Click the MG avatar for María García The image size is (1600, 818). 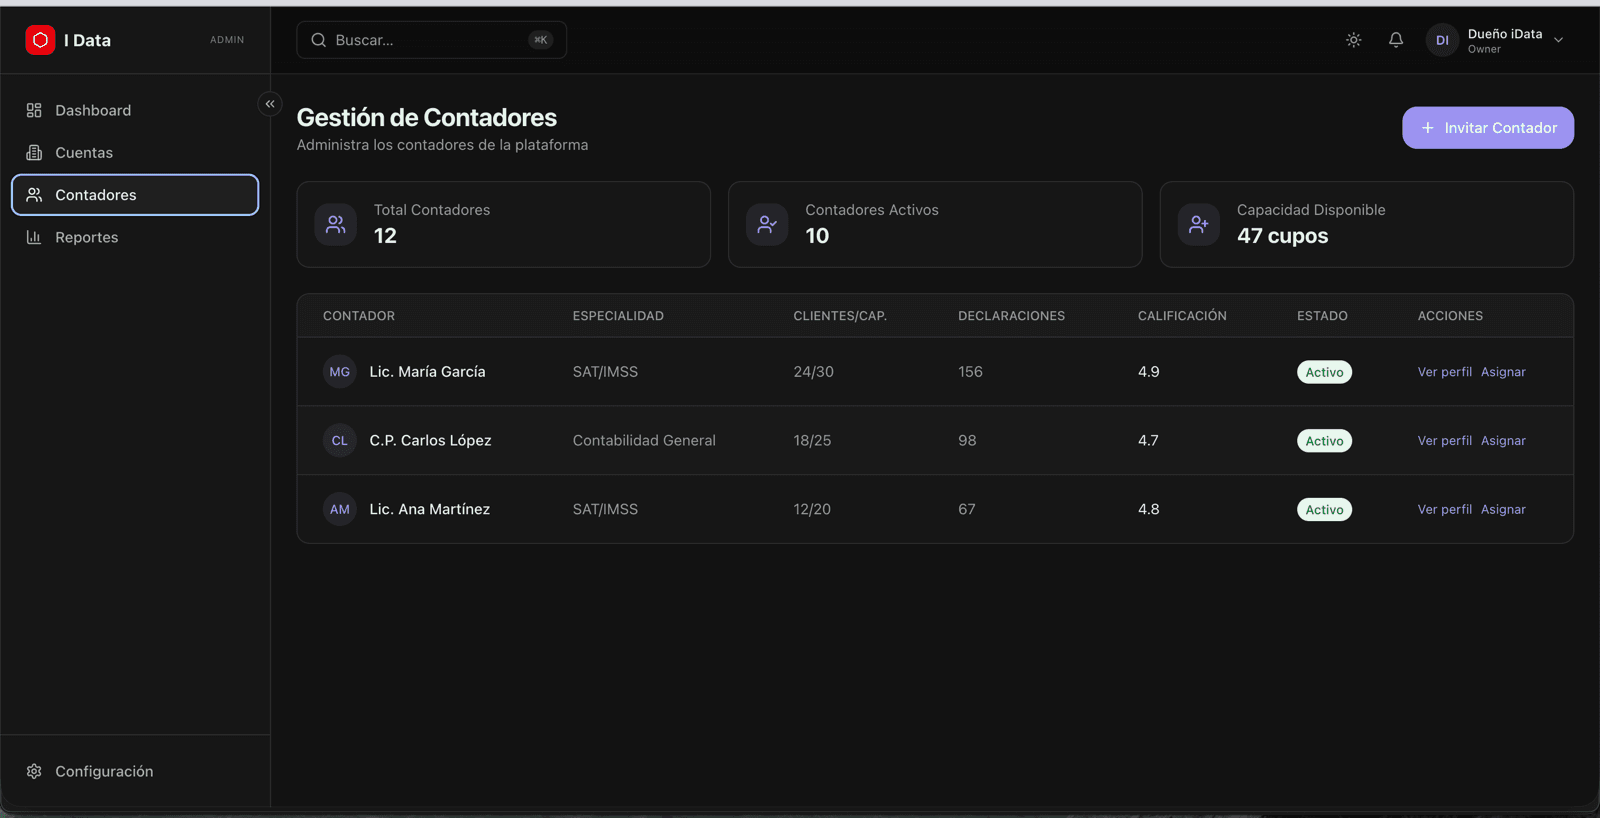point(340,372)
